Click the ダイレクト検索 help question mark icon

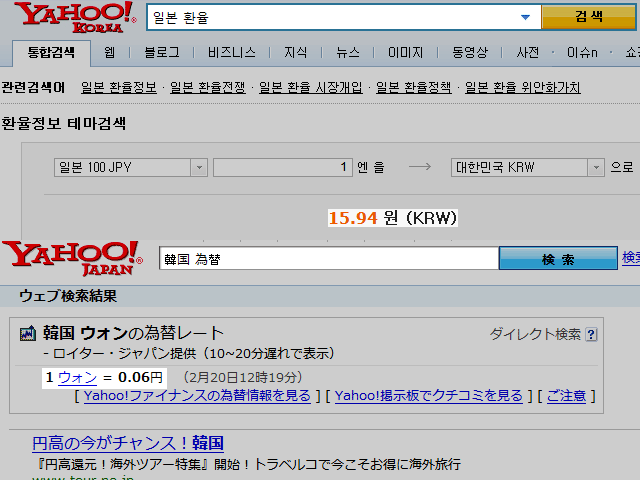coord(591,335)
